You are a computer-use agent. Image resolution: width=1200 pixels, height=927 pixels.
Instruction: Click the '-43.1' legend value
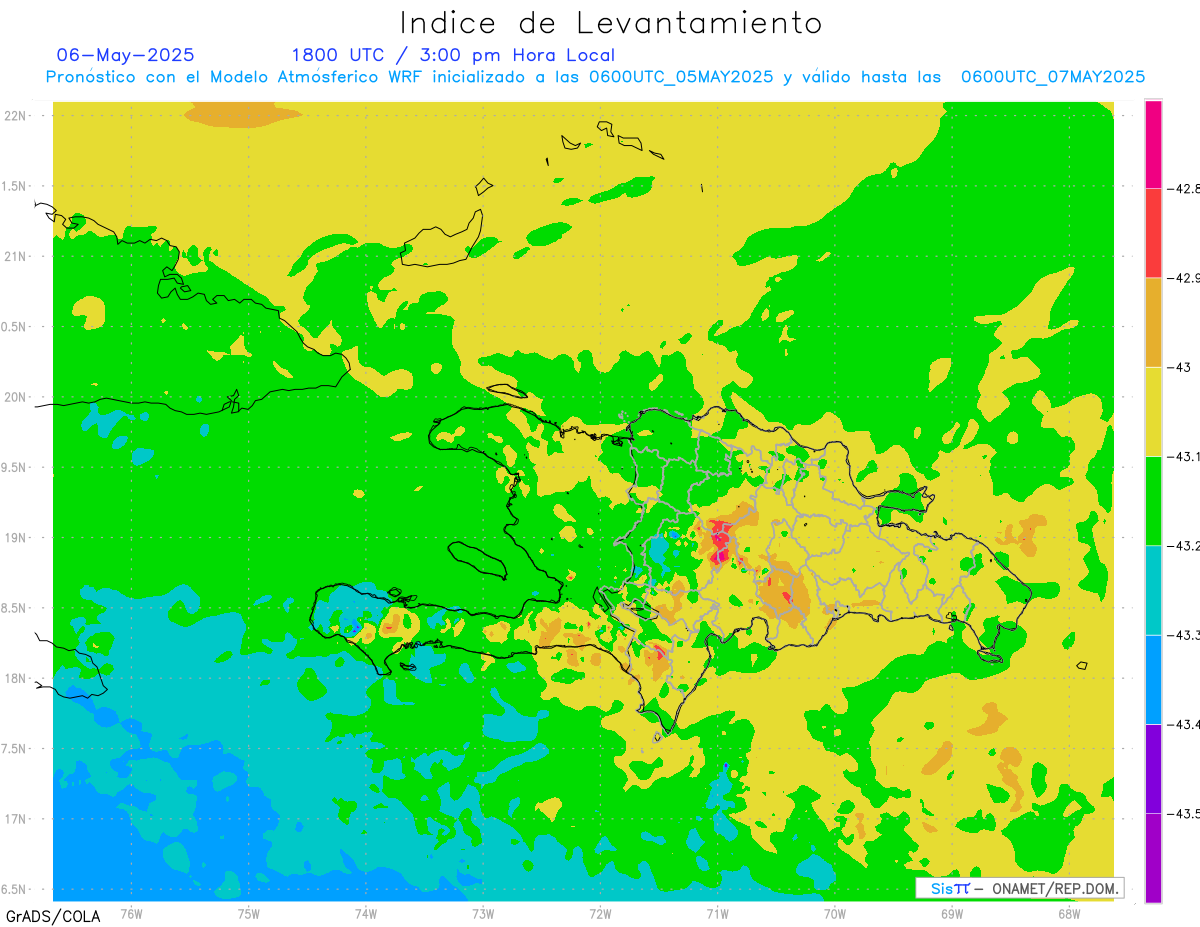(1184, 456)
